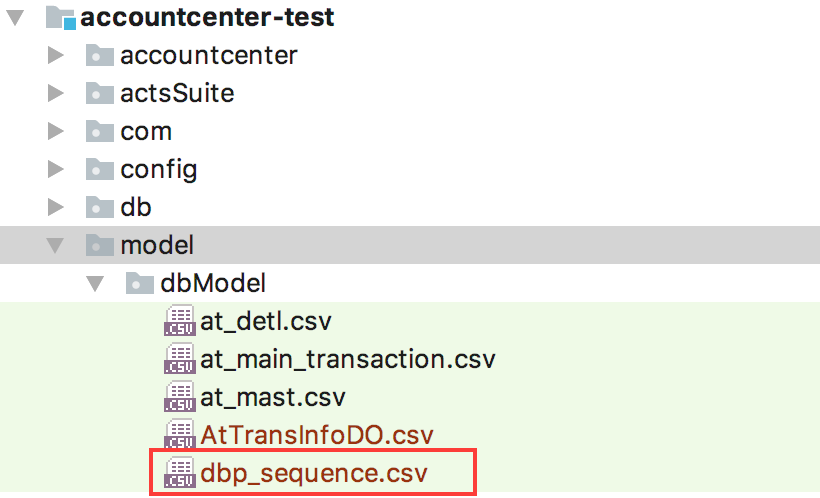820x498 pixels.
Task: Select the config folder label
Action: point(159,170)
